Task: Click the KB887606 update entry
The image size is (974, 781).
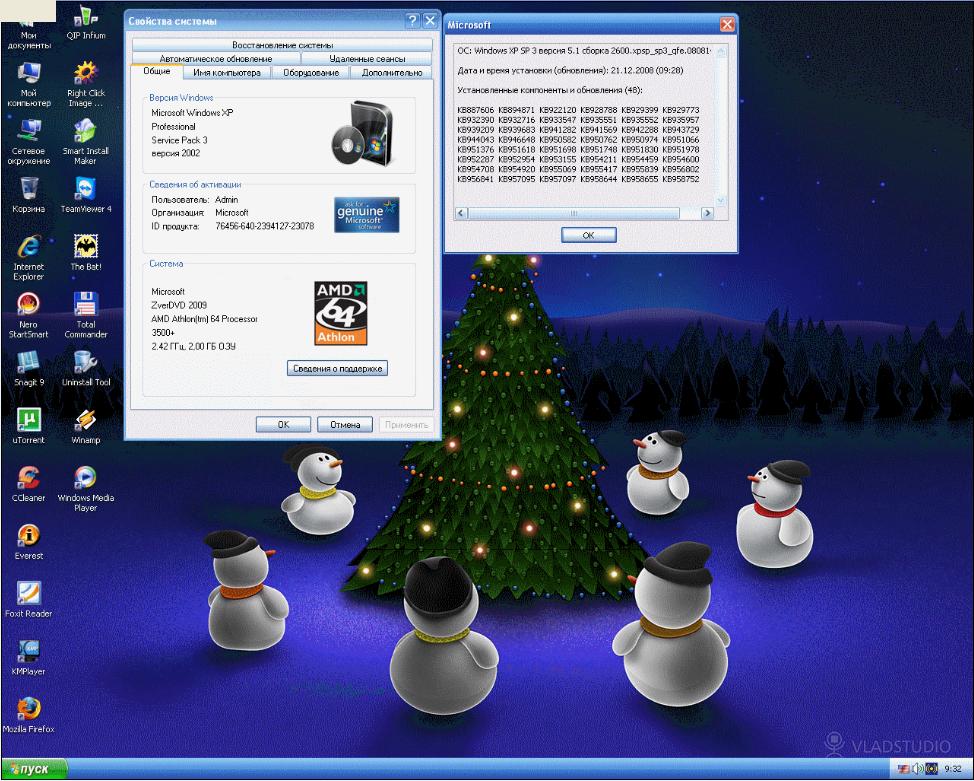Action: click(x=476, y=110)
